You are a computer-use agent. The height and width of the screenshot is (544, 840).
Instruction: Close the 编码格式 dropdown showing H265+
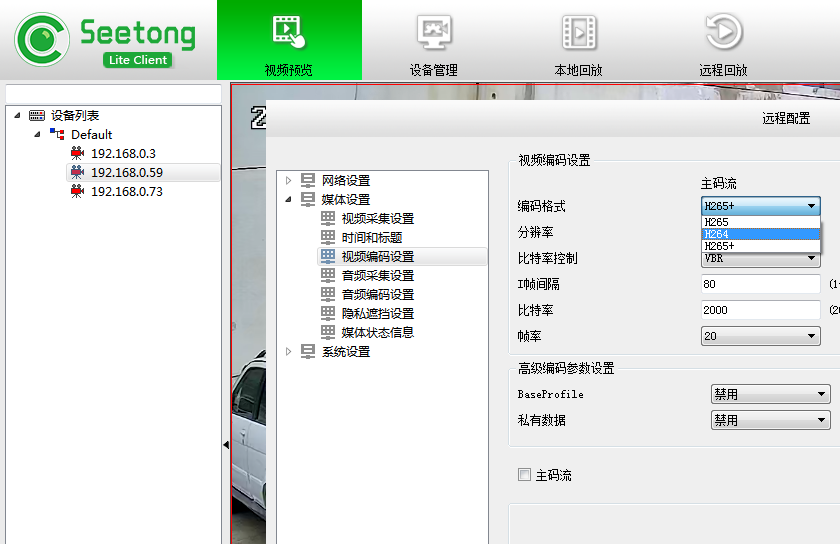point(761,206)
